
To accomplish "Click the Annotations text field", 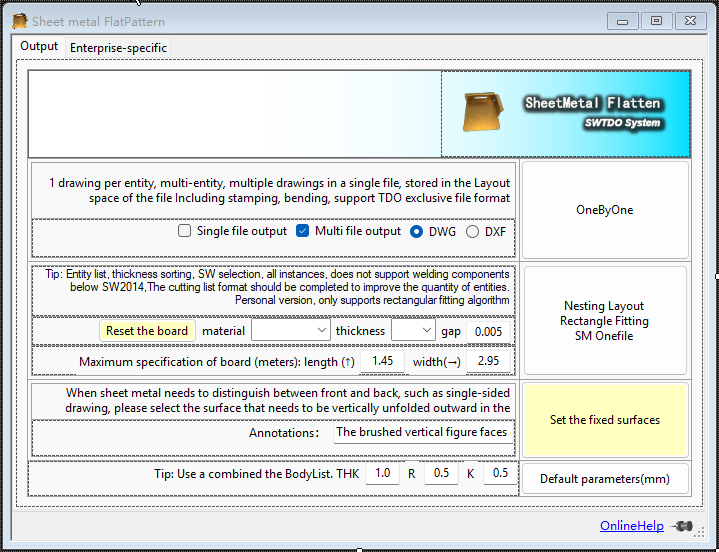I will tap(424, 433).
